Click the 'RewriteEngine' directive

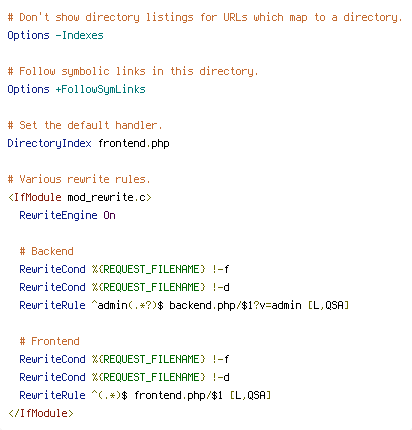pos(58,215)
